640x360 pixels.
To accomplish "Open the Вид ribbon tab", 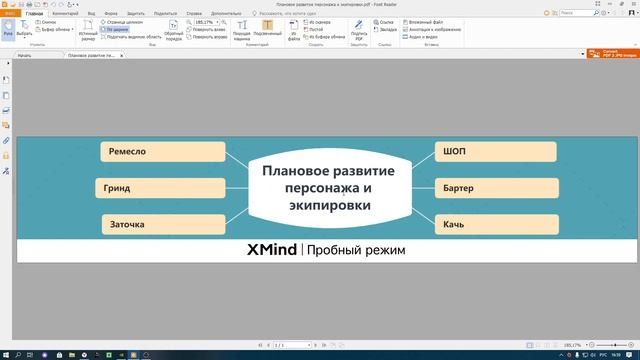I will [x=91, y=13].
